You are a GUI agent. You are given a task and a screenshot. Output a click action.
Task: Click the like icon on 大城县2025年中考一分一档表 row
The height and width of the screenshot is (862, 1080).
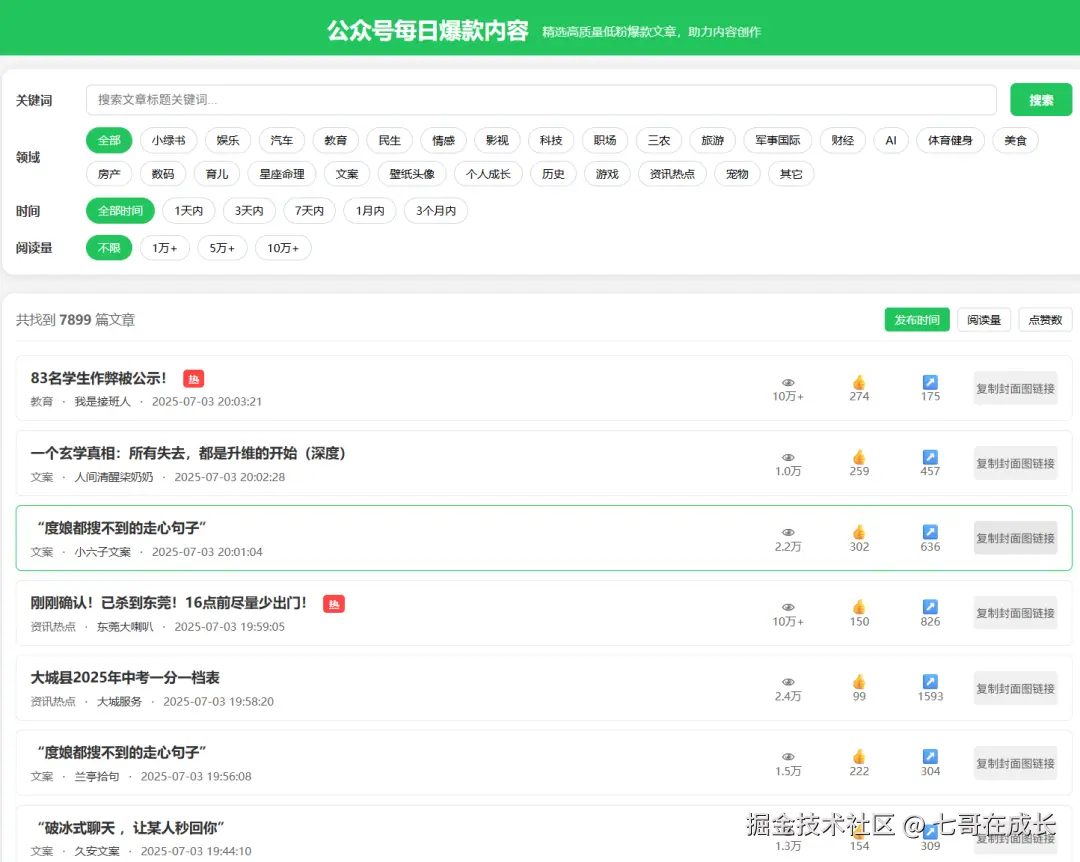coord(859,682)
